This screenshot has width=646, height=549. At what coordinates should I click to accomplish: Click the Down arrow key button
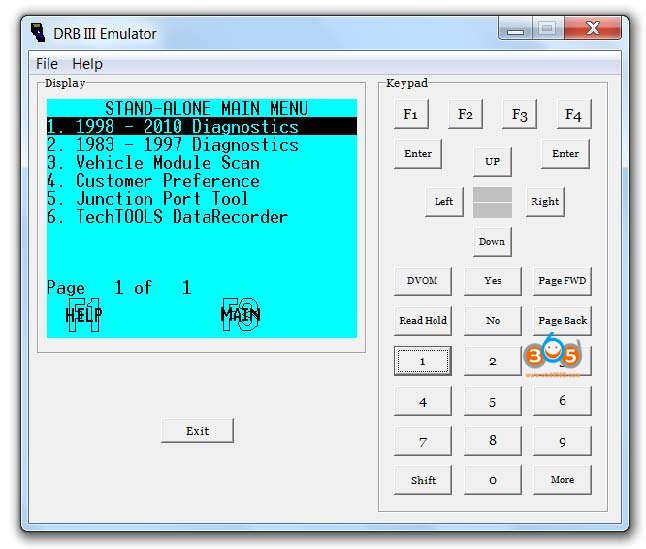(492, 241)
